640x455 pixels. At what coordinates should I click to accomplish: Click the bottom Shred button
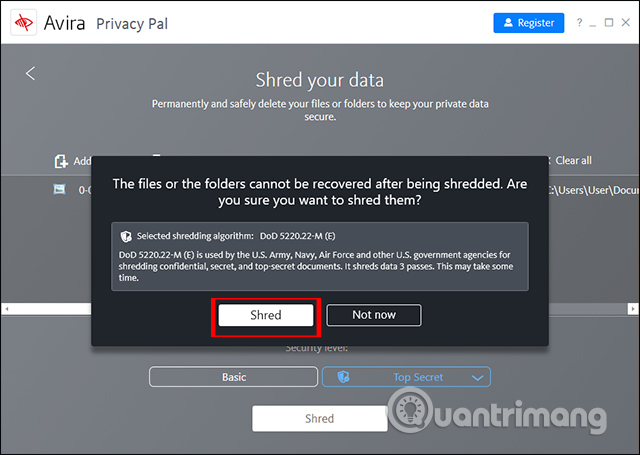319,418
